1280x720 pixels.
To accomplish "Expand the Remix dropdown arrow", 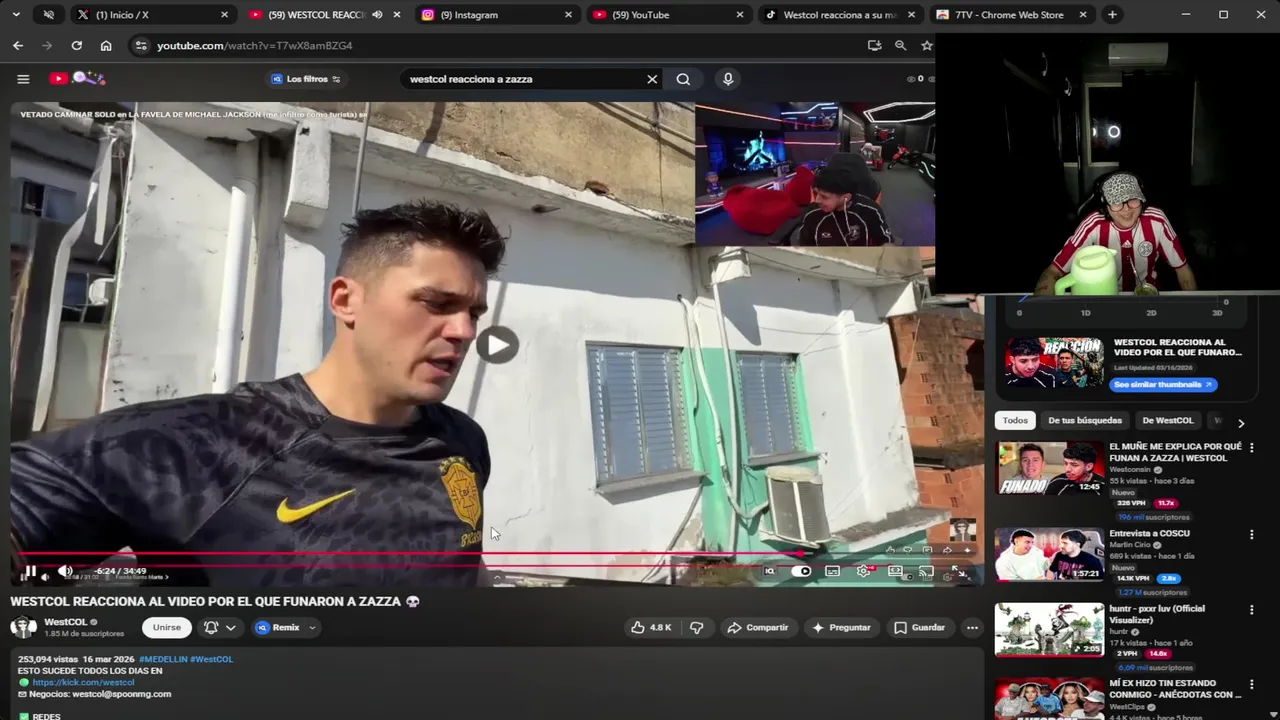I will coord(312,627).
